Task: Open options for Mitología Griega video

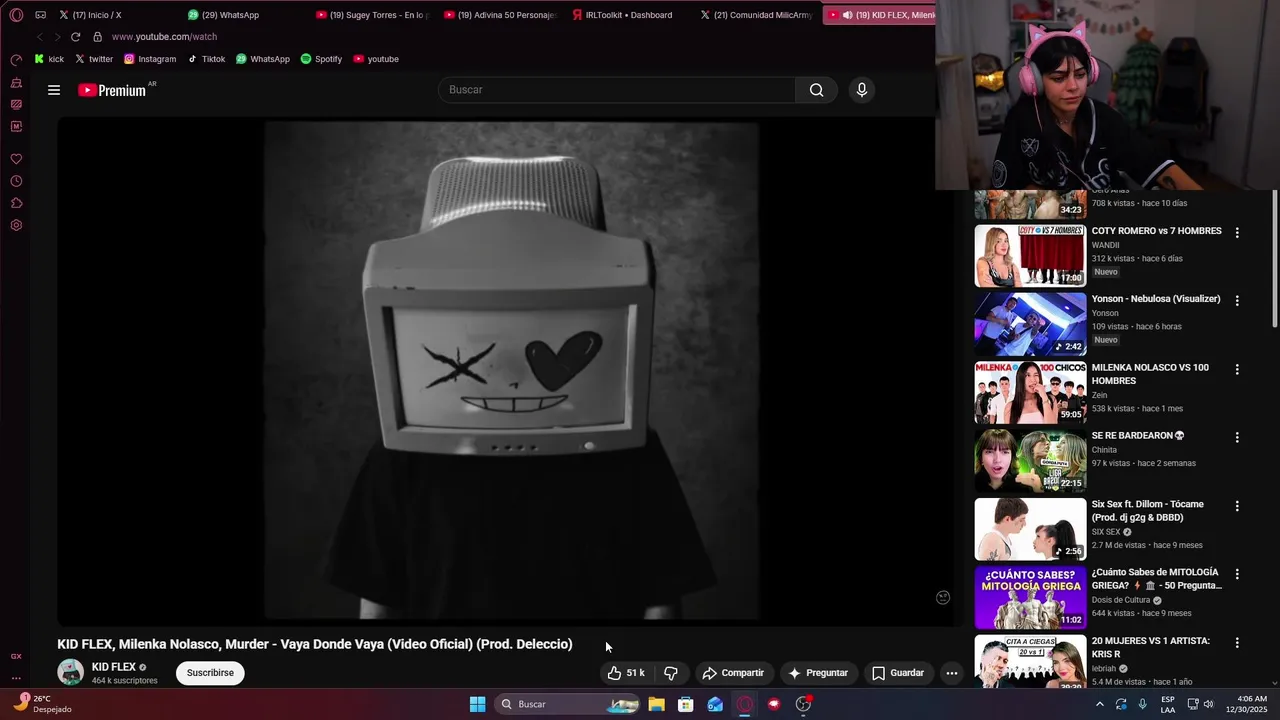Action: point(1237,574)
